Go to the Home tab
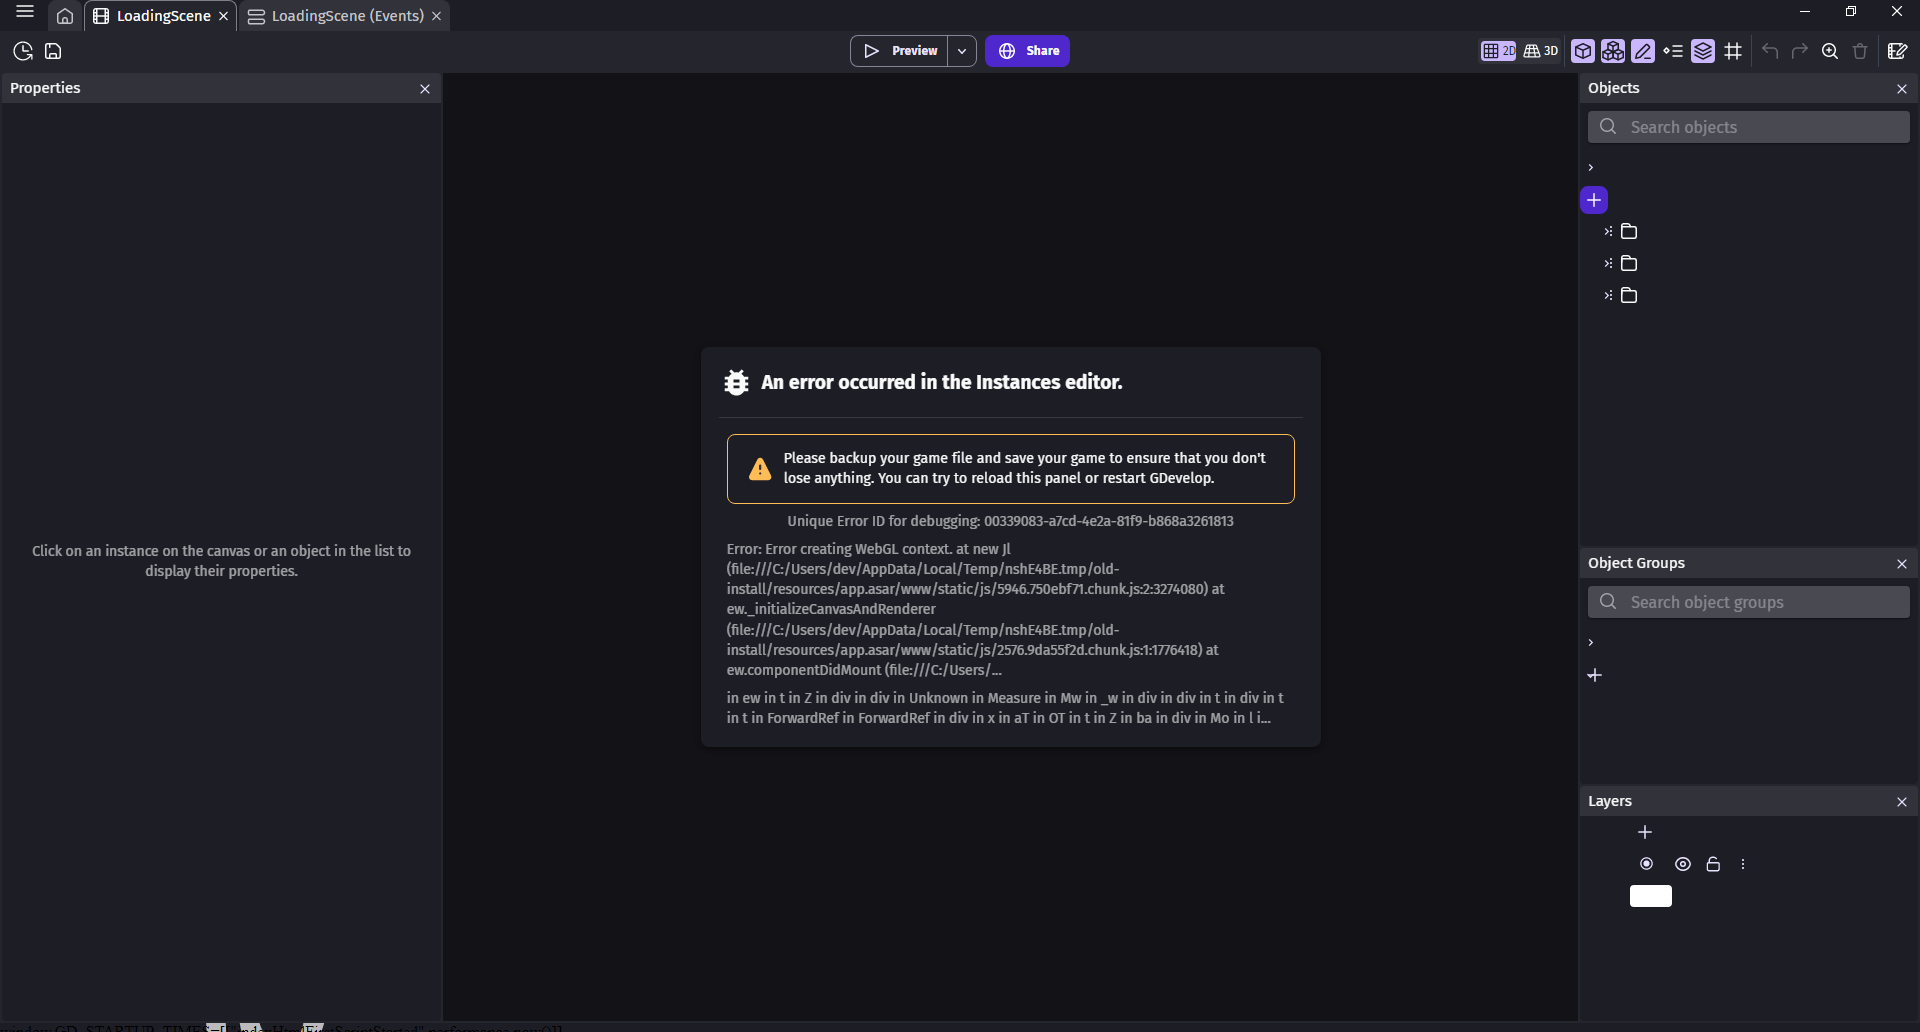This screenshot has width=1920, height=1032. tap(65, 16)
